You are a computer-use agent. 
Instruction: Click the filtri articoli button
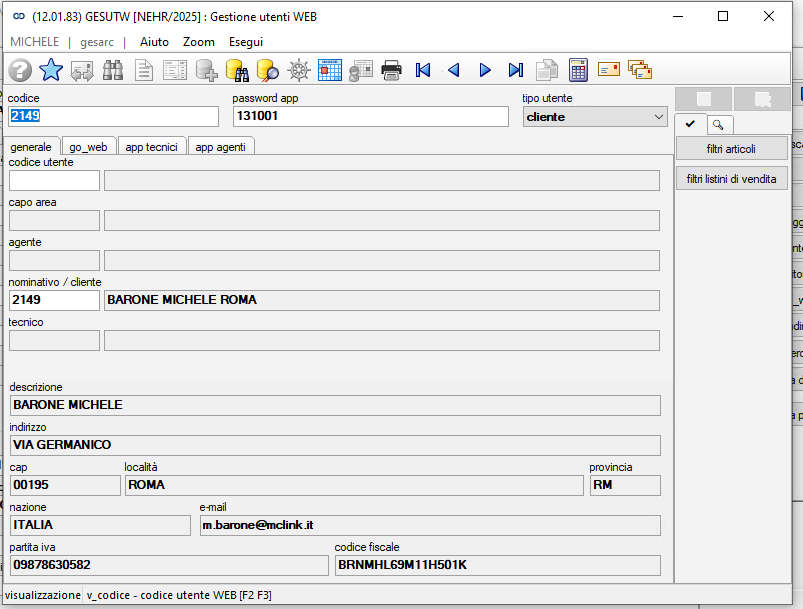(731, 149)
